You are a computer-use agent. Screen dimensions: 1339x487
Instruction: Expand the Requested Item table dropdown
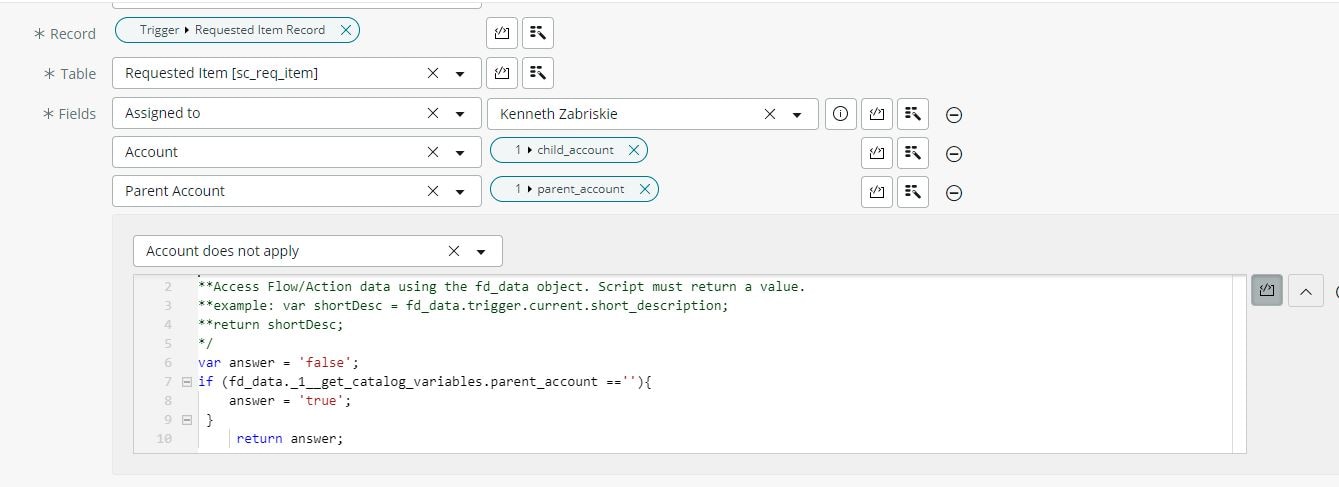click(x=460, y=74)
